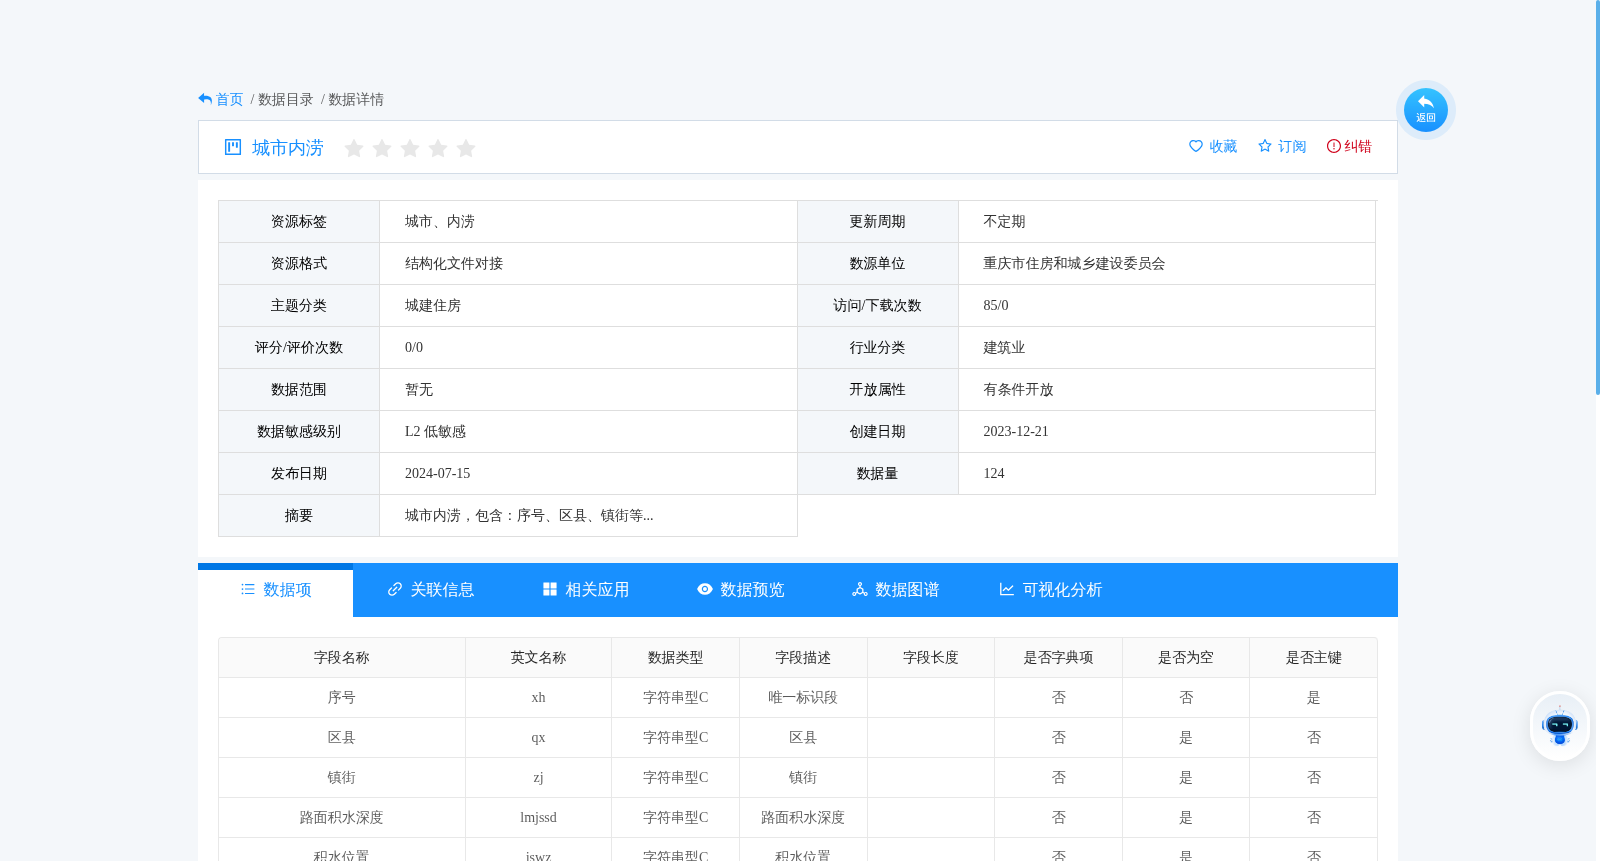The width and height of the screenshot is (1600, 861).
Task: Click the line chart icon on 可视化分析
Action: pyautogui.click(x=1007, y=590)
